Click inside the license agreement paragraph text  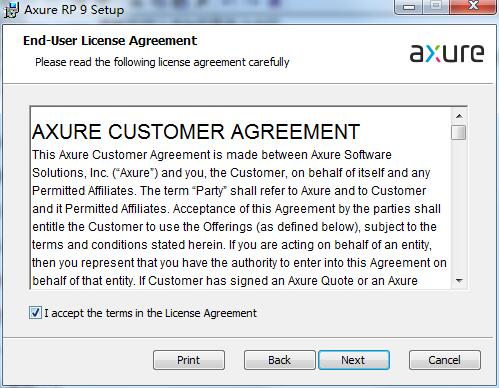pyautogui.click(x=239, y=218)
